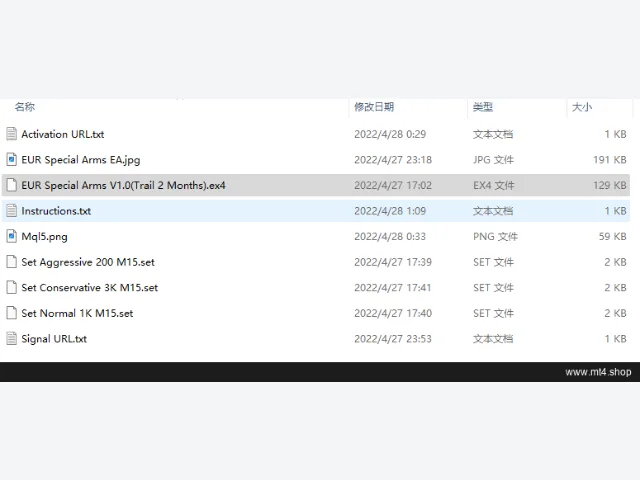Viewport: 640px width, 480px height.
Task: Sort by the 大小 column header
Action: coord(582,107)
